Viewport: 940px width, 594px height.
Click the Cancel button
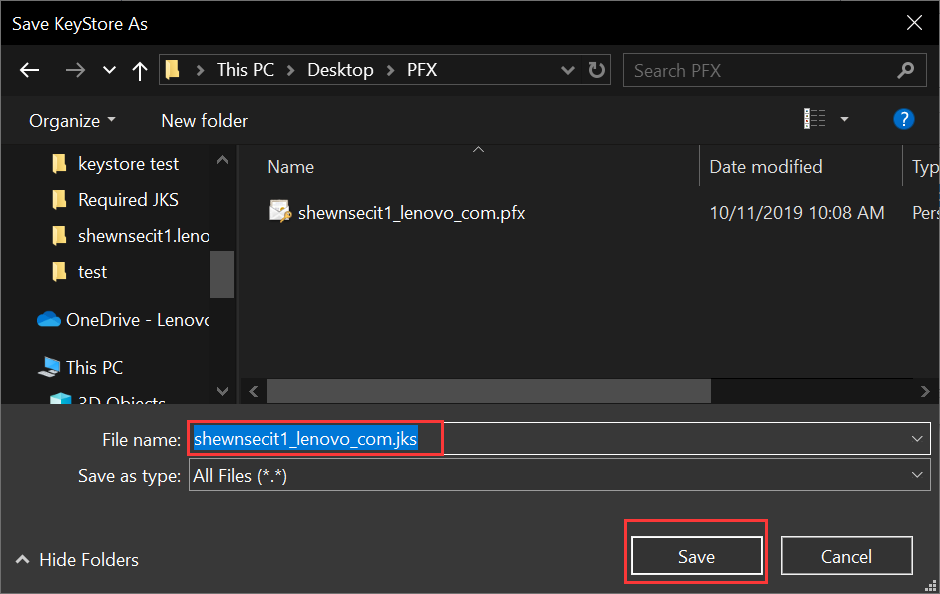846,555
